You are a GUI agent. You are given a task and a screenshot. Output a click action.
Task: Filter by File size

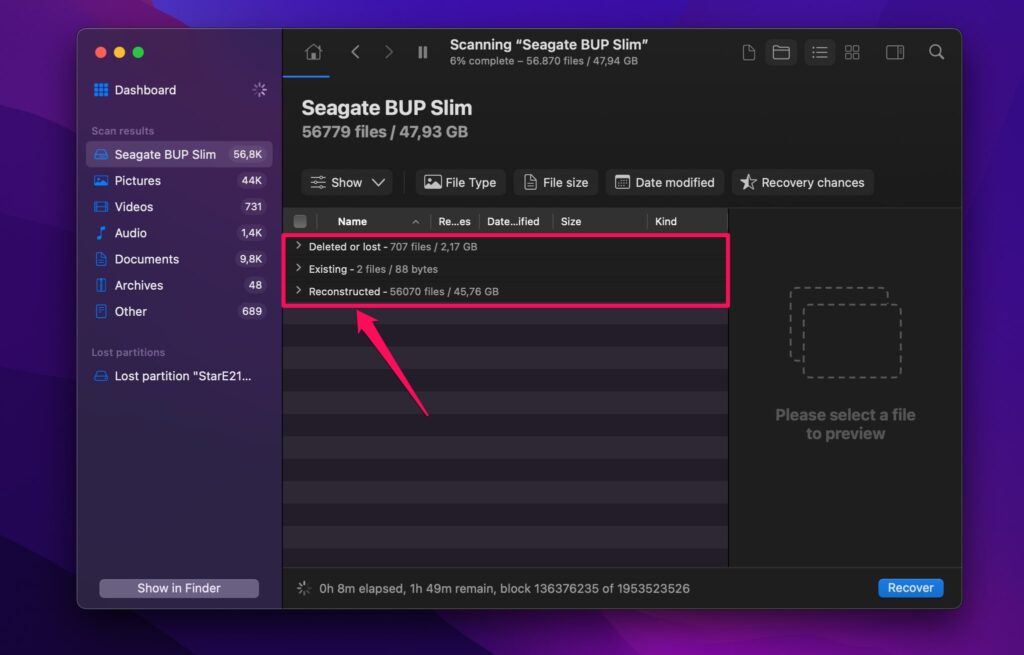click(556, 182)
